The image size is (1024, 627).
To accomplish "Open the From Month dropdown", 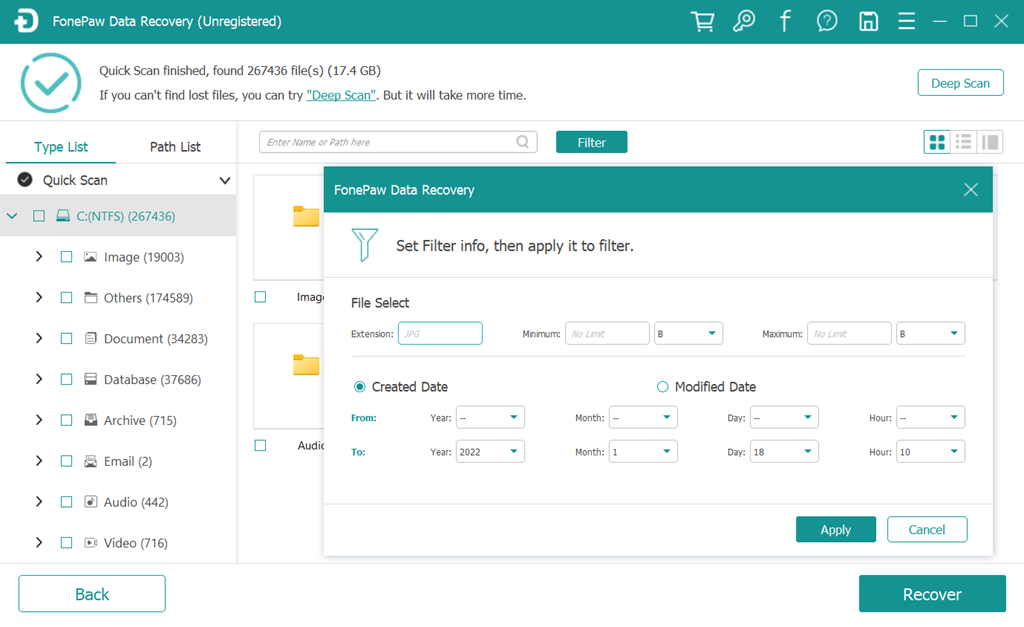I will pos(643,417).
